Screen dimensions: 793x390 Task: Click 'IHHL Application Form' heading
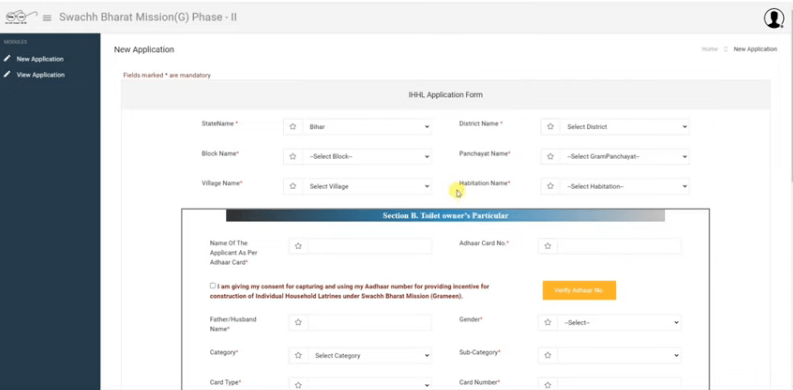445,95
